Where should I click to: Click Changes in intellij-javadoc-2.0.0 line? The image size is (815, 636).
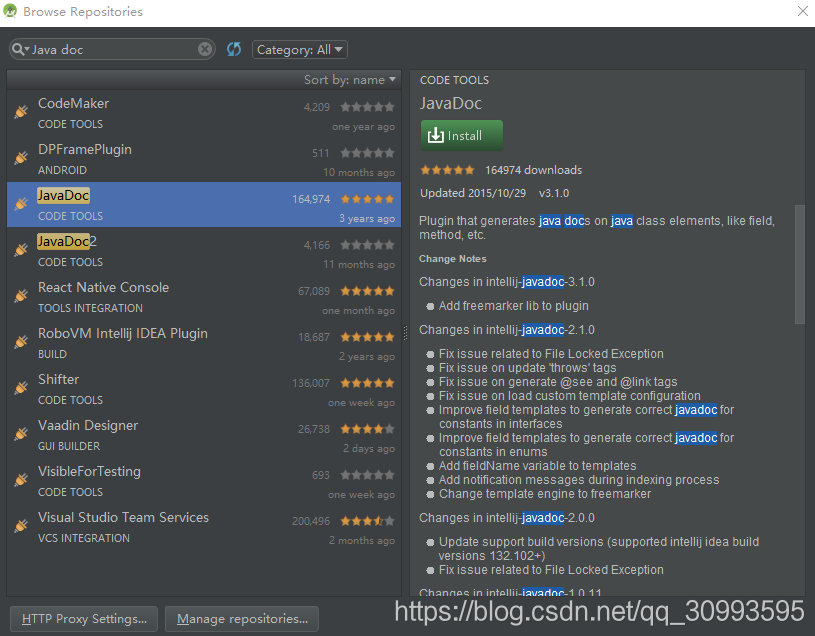(507, 518)
